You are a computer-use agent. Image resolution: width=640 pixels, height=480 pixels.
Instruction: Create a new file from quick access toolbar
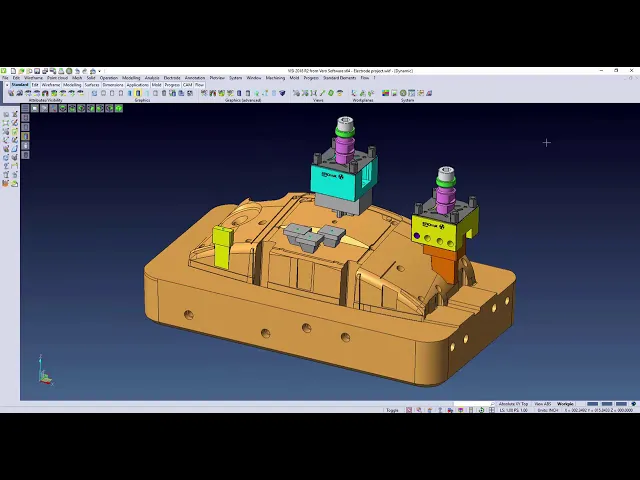pyautogui.click(x=13, y=71)
